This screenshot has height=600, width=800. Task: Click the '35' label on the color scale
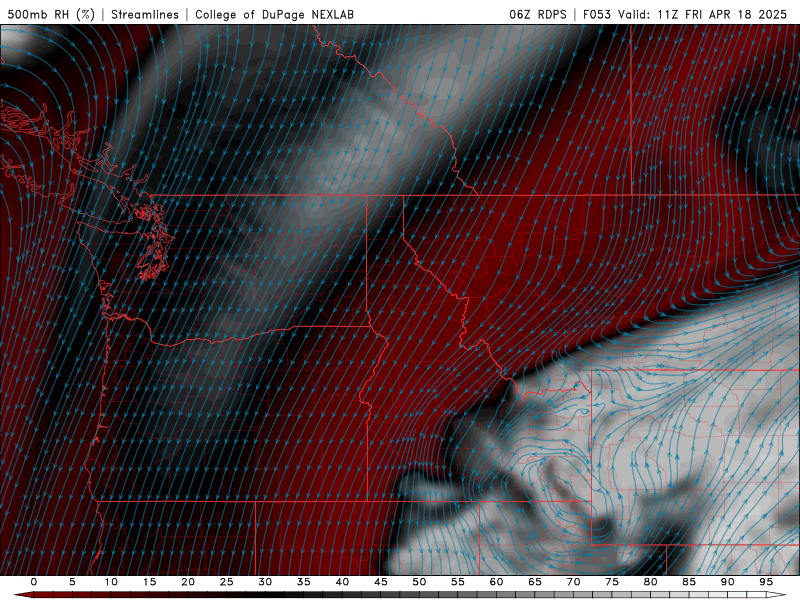coord(304,582)
